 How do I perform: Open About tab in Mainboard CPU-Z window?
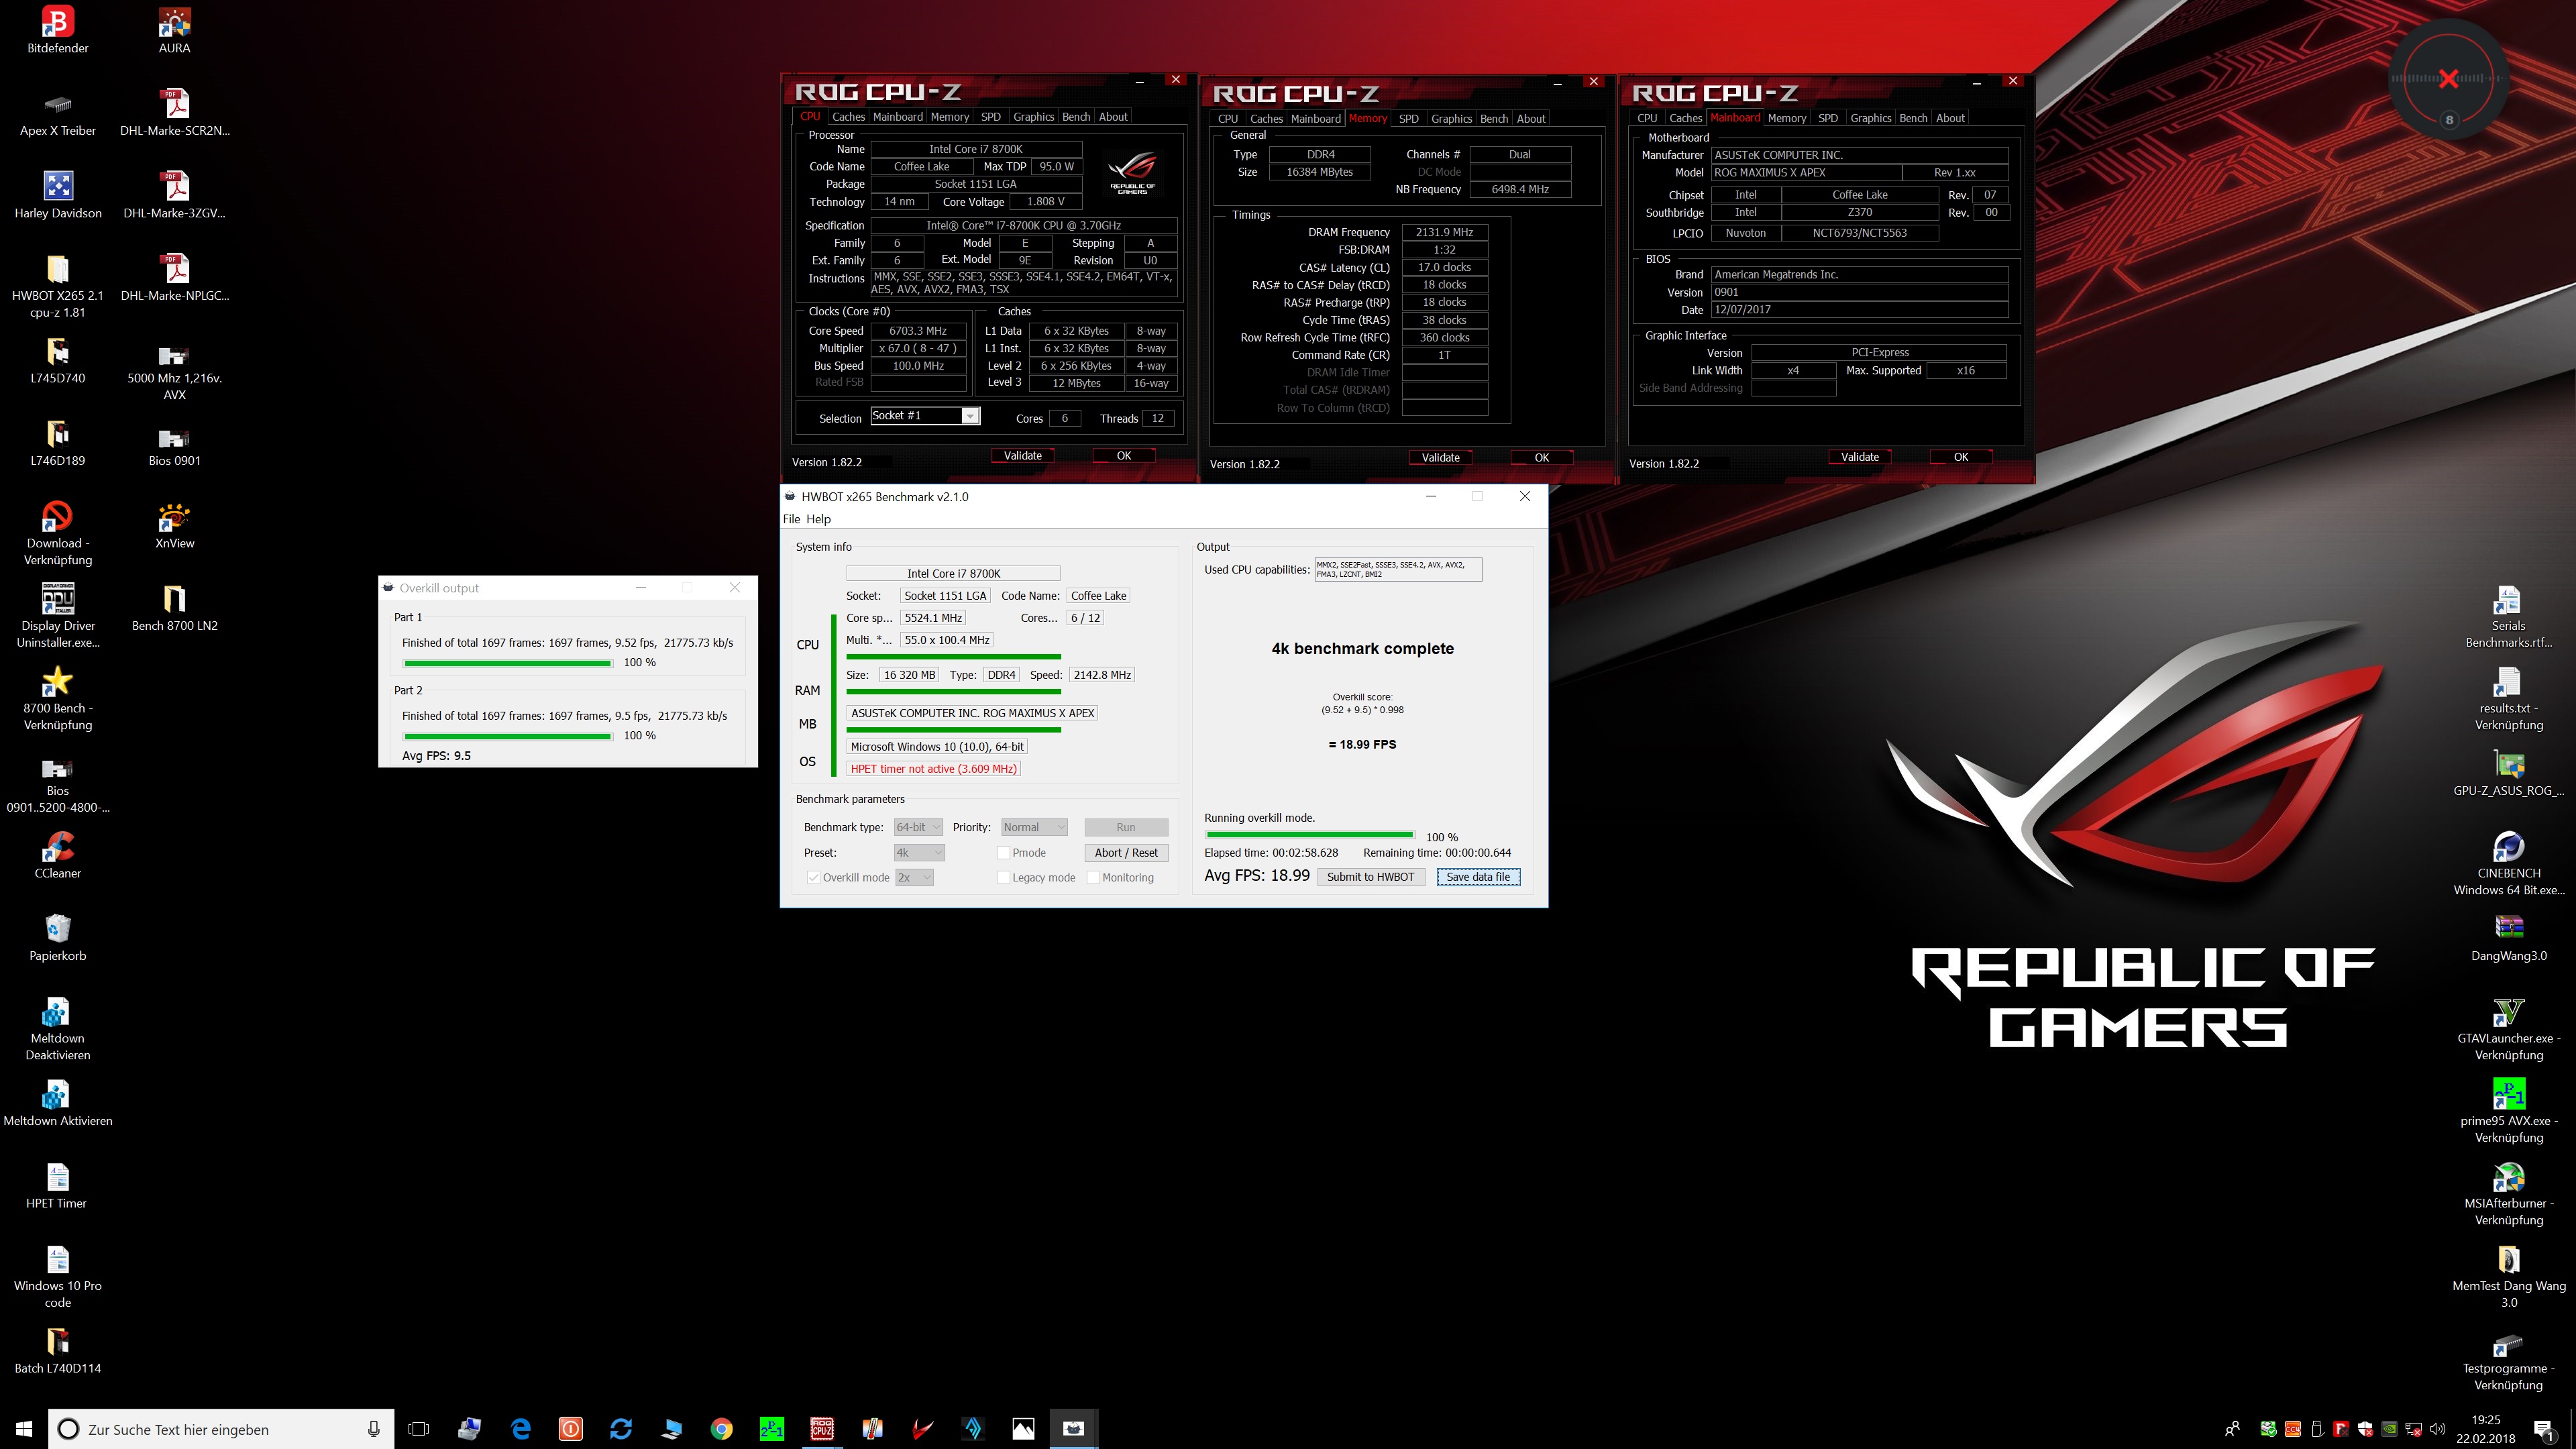(x=1949, y=118)
